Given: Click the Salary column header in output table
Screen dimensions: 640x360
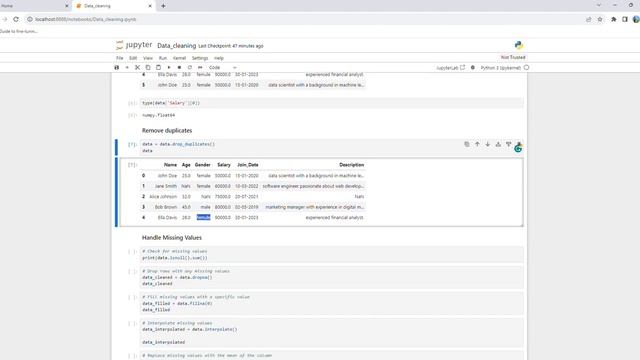Looking at the screenshot, I should 224,165.
